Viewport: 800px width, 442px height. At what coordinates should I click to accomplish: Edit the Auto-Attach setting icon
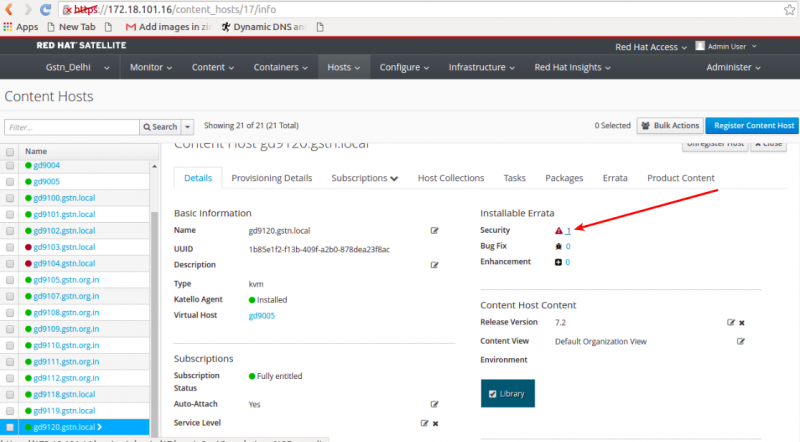coord(434,404)
